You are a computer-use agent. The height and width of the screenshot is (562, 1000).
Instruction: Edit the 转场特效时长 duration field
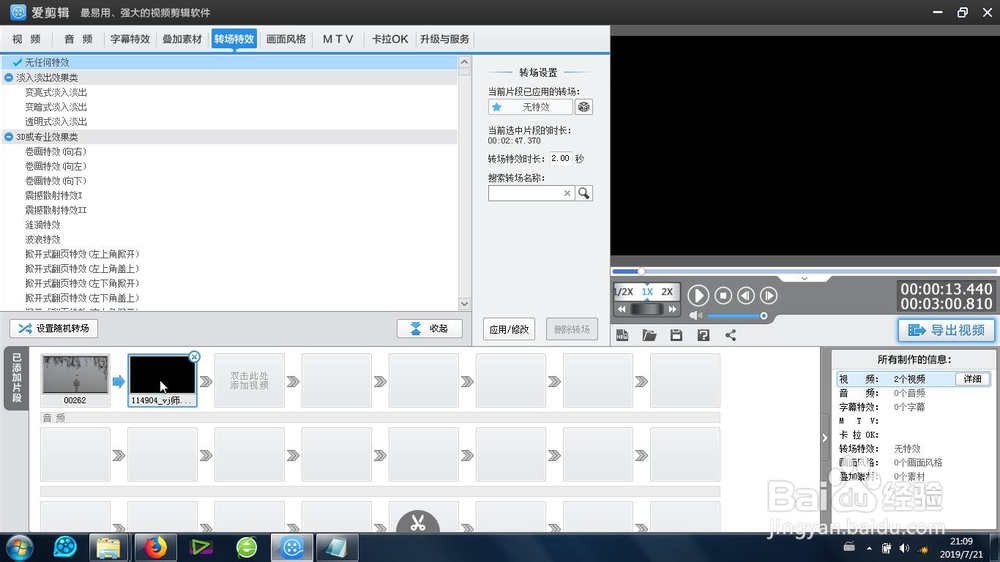(x=561, y=158)
